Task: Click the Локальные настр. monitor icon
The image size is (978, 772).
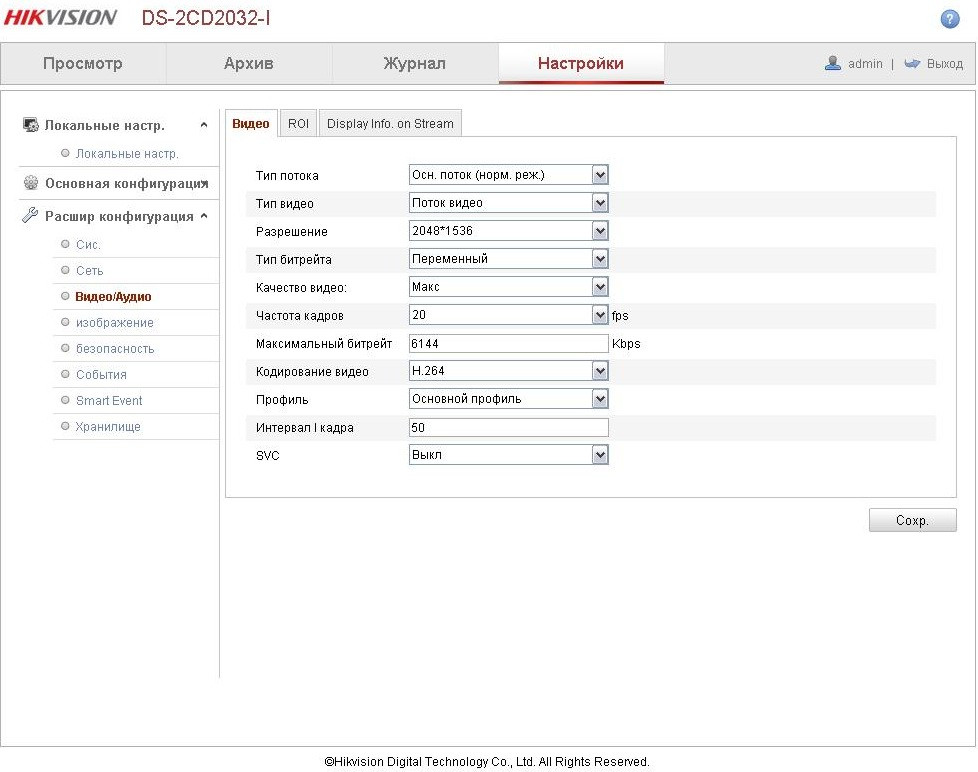Action: point(30,126)
